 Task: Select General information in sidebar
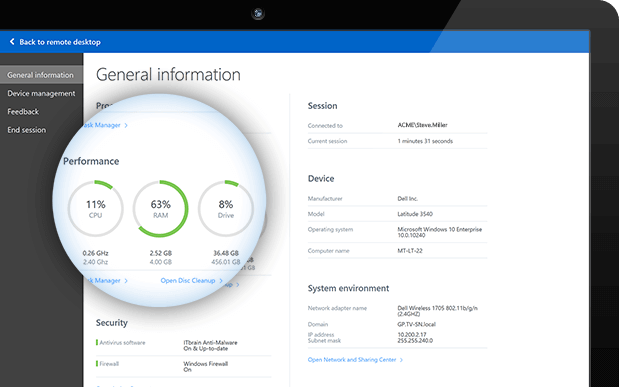[40, 75]
